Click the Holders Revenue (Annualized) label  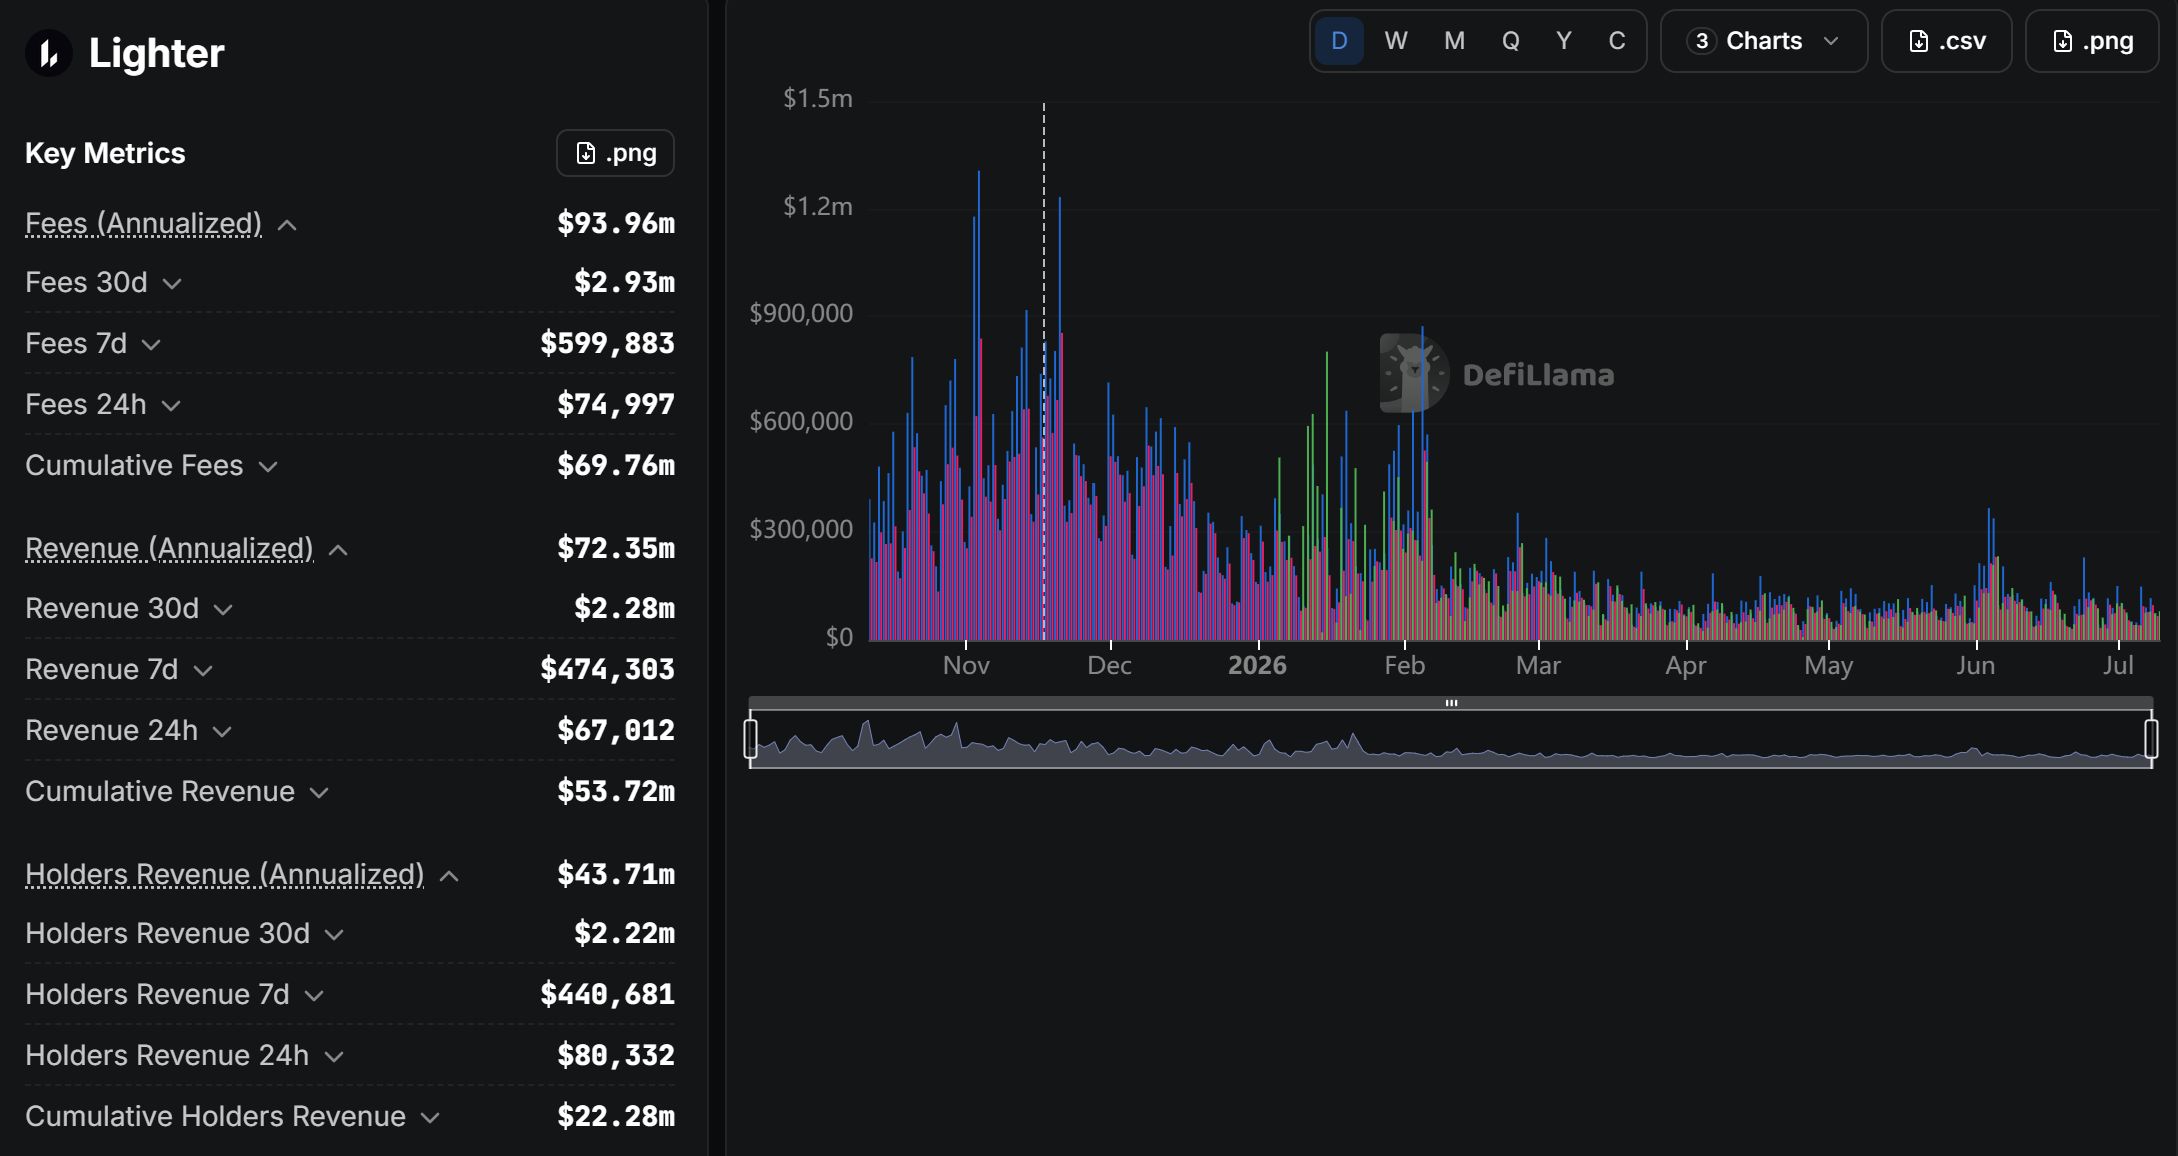(x=224, y=874)
